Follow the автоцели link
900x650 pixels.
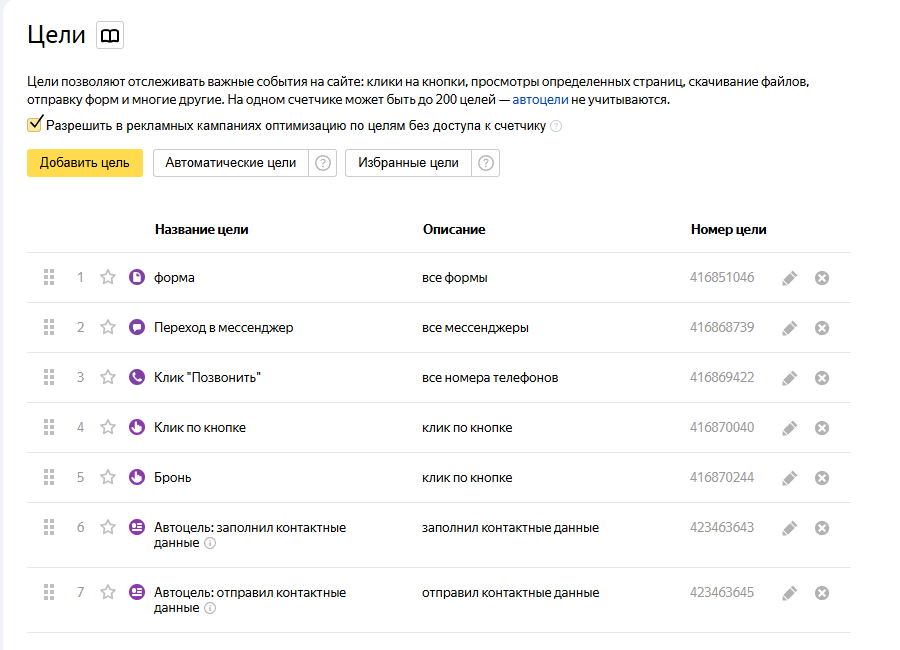[x=540, y=100]
